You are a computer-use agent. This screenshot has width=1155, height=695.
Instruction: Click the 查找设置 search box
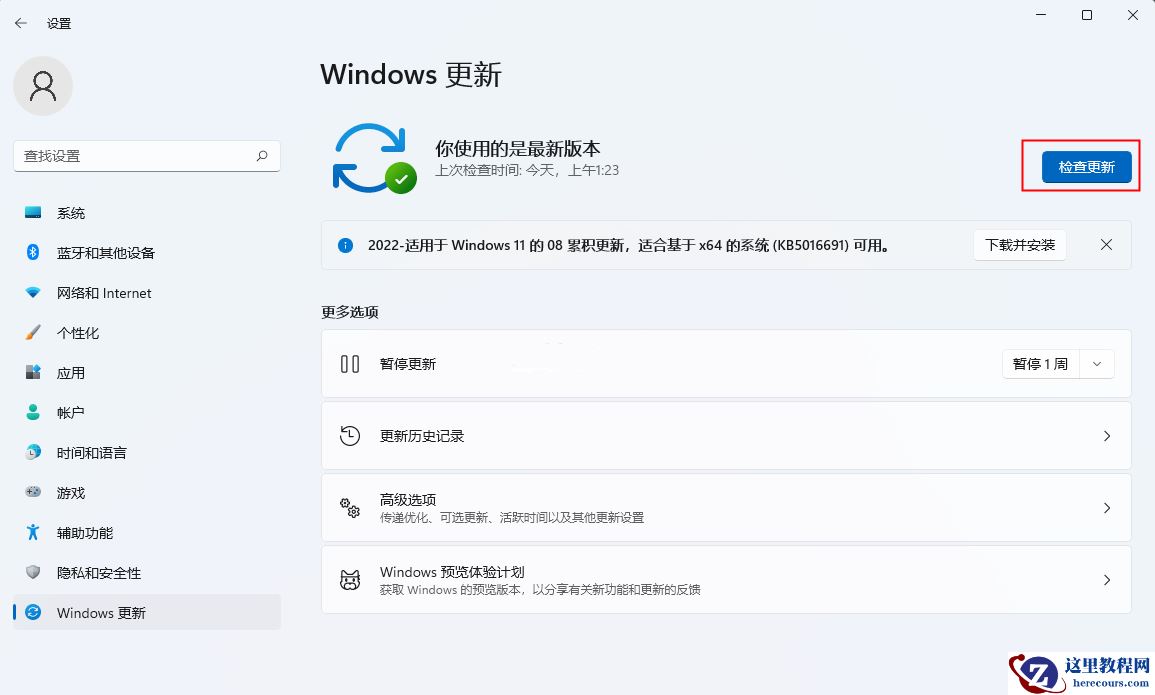(146, 156)
